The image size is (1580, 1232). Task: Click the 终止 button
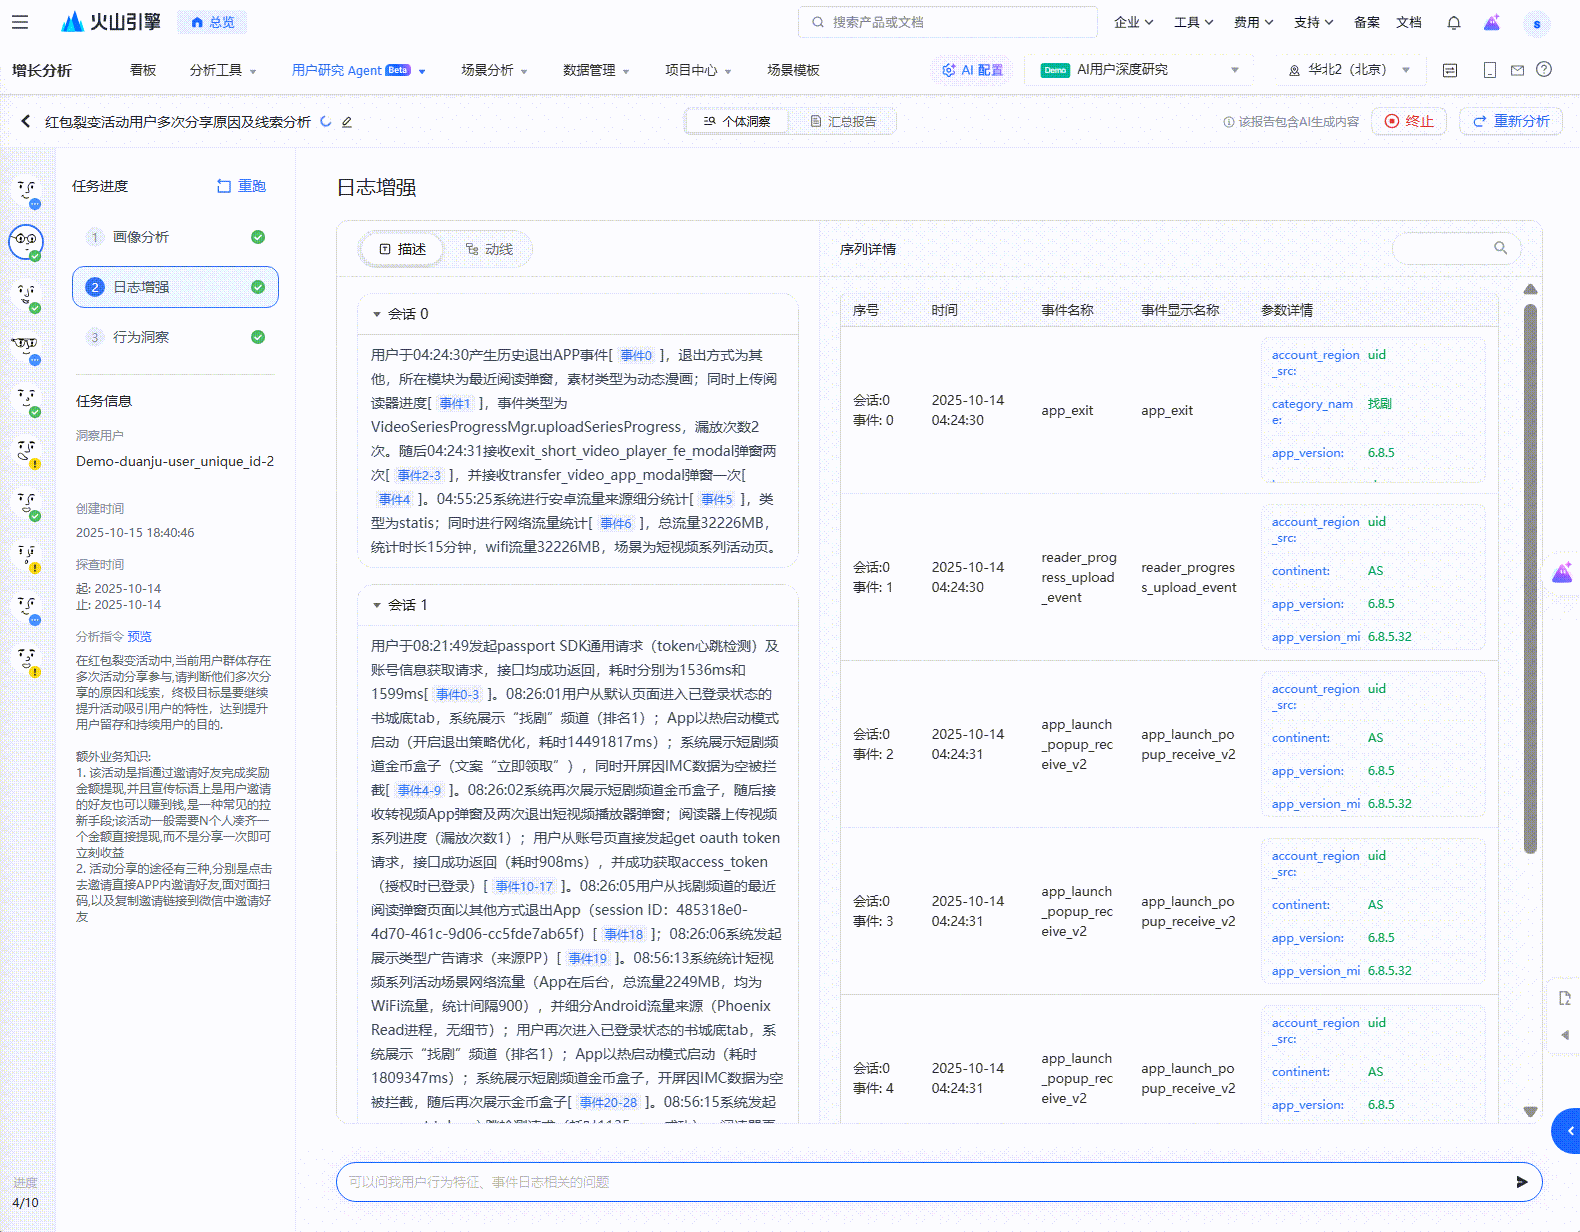point(1408,121)
